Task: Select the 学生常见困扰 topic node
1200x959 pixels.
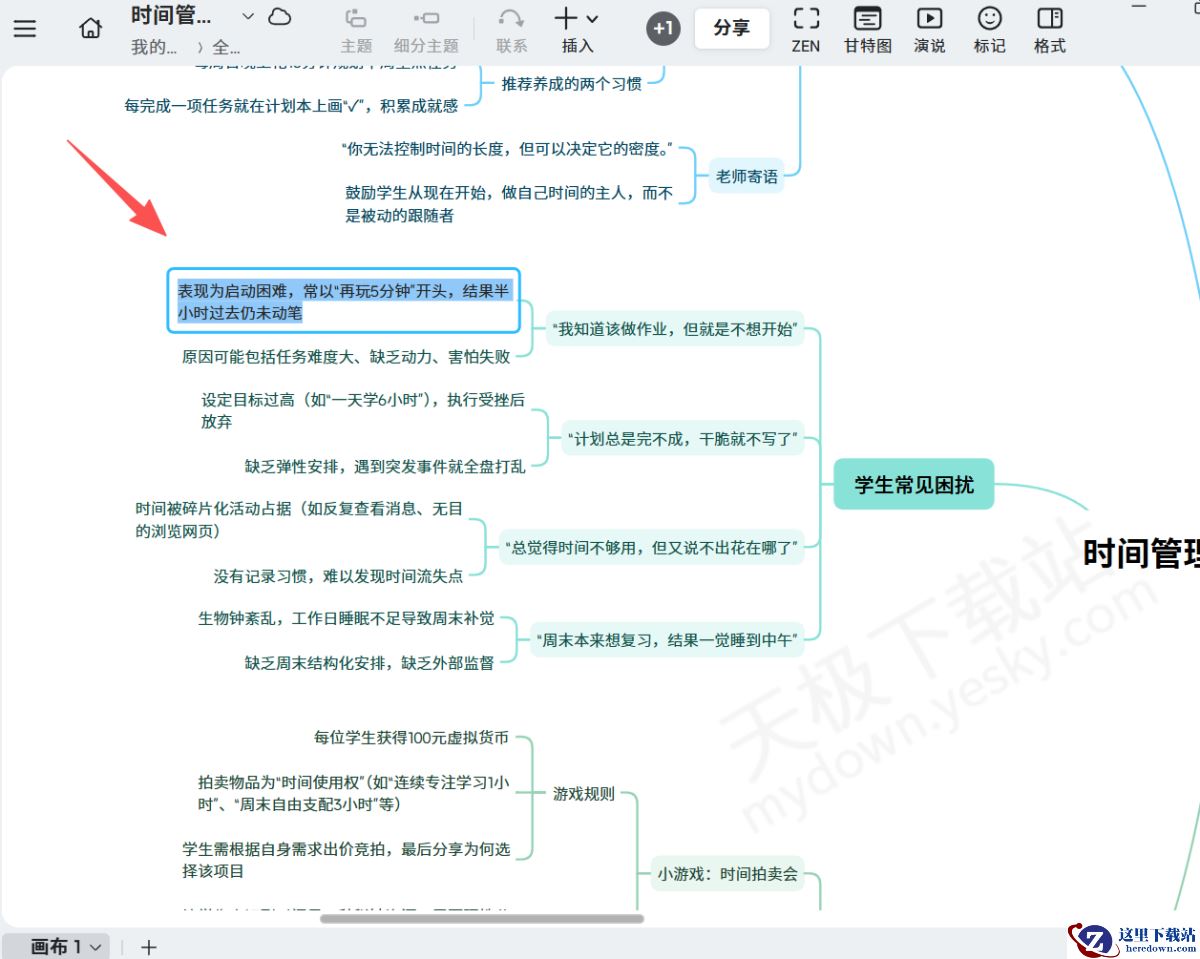Action: [913, 483]
